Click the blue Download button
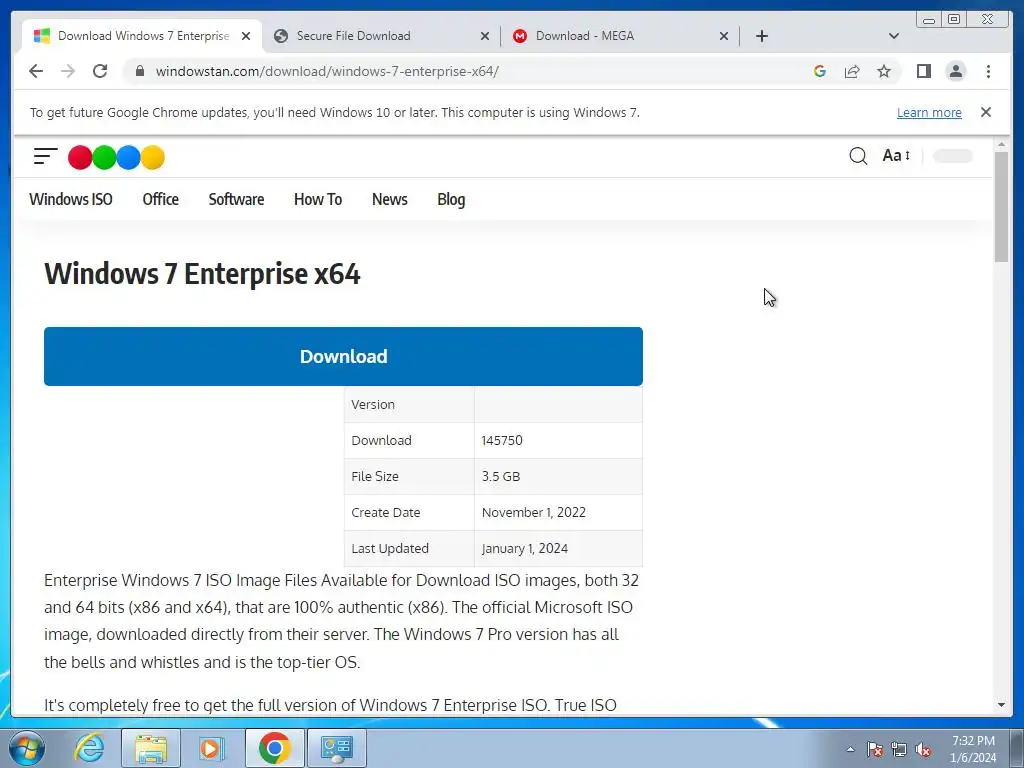1024x768 pixels. tap(343, 356)
